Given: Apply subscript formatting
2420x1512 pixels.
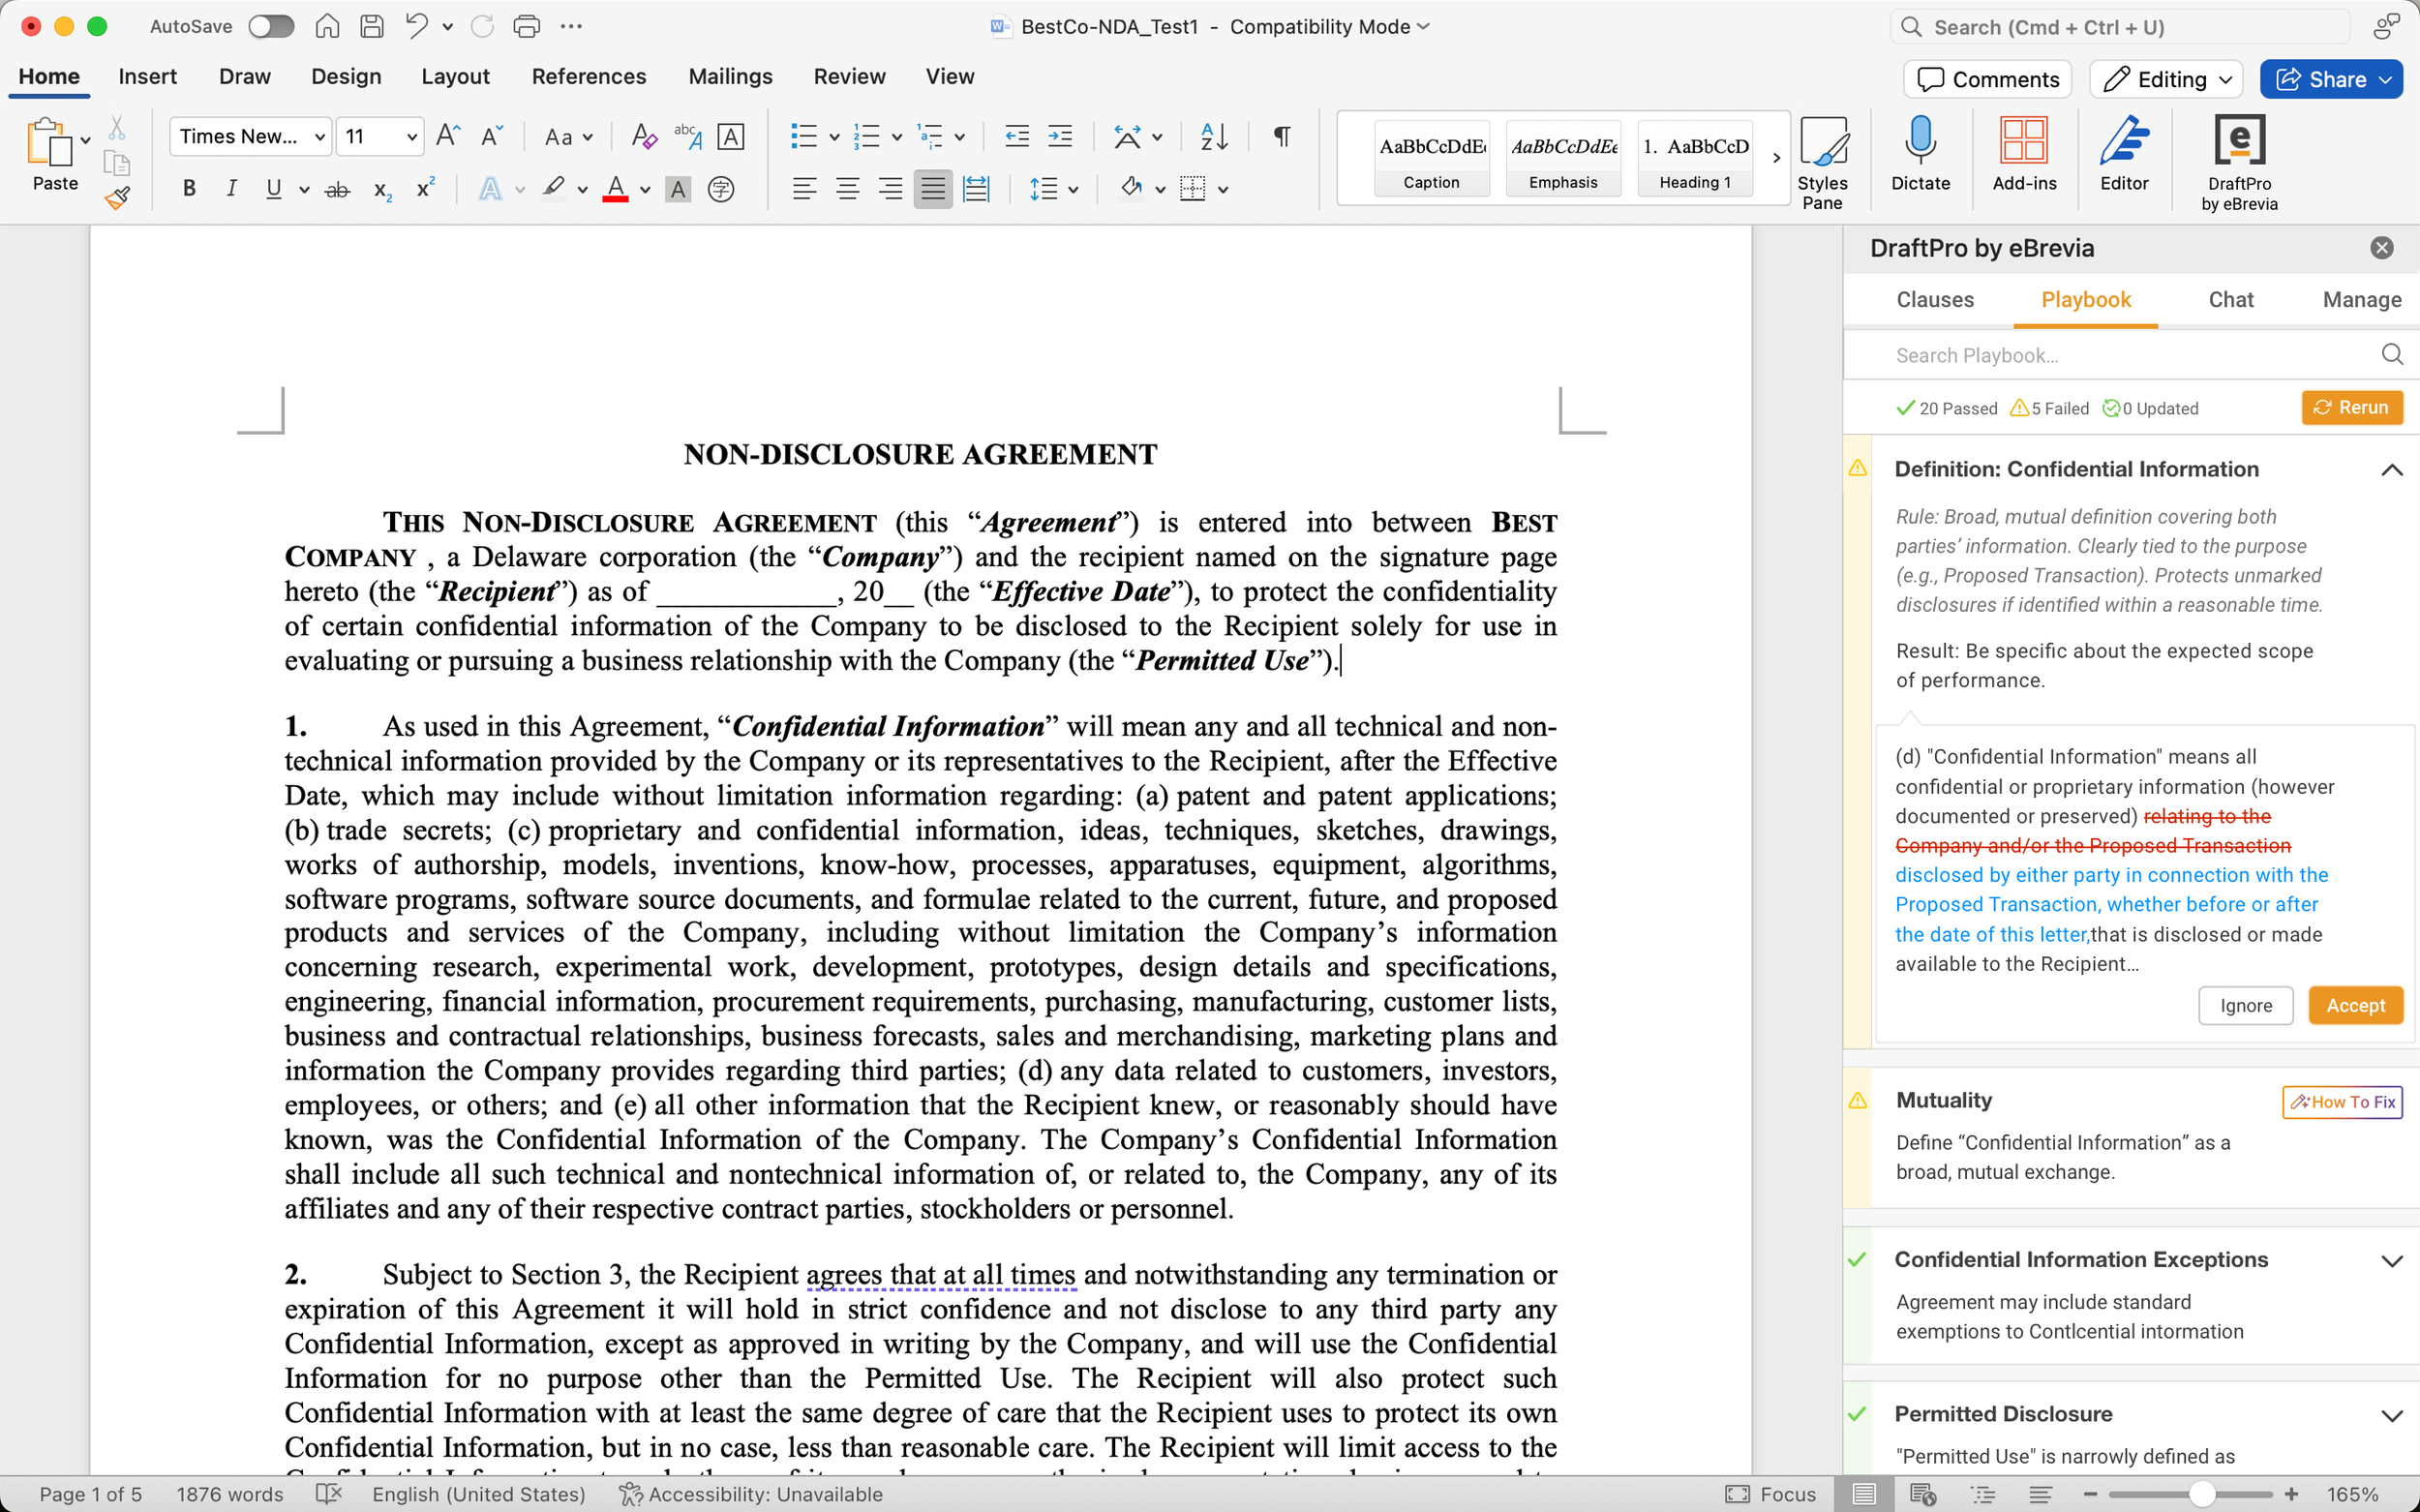Looking at the screenshot, I should click(x=382, y=189).
